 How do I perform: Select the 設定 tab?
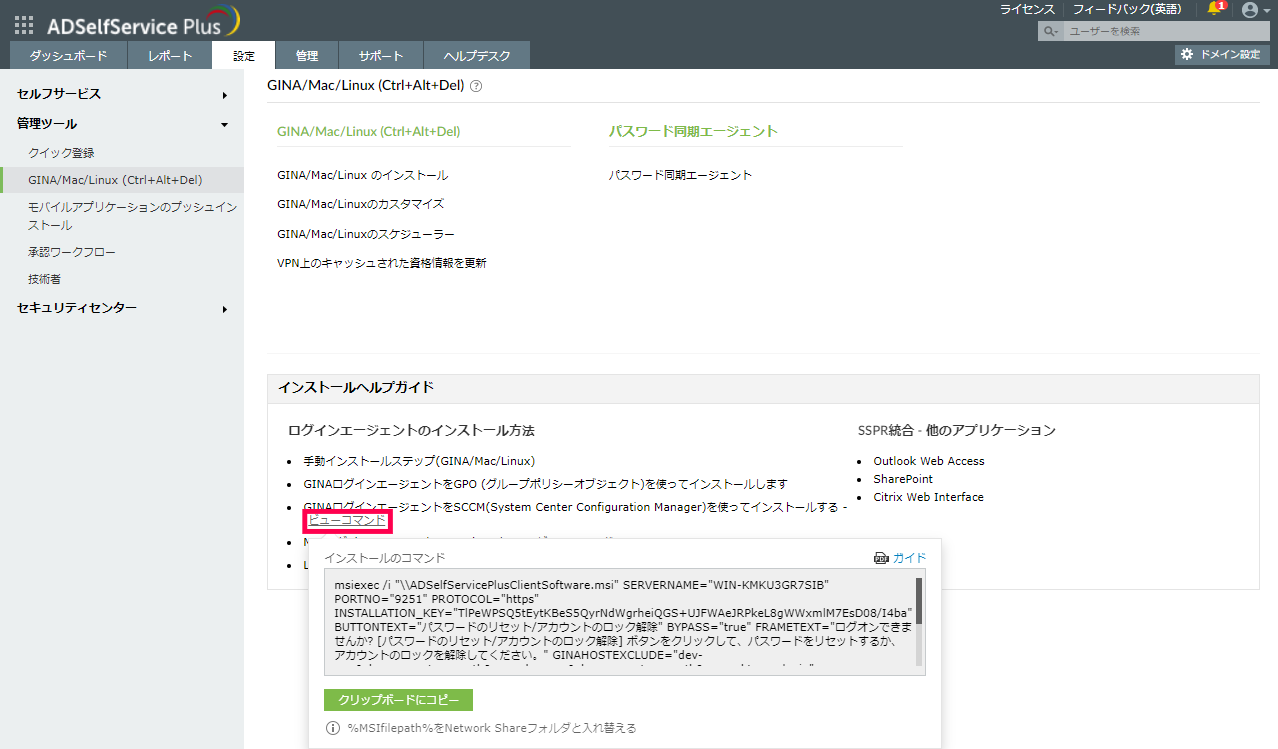[x=244, y=56]
